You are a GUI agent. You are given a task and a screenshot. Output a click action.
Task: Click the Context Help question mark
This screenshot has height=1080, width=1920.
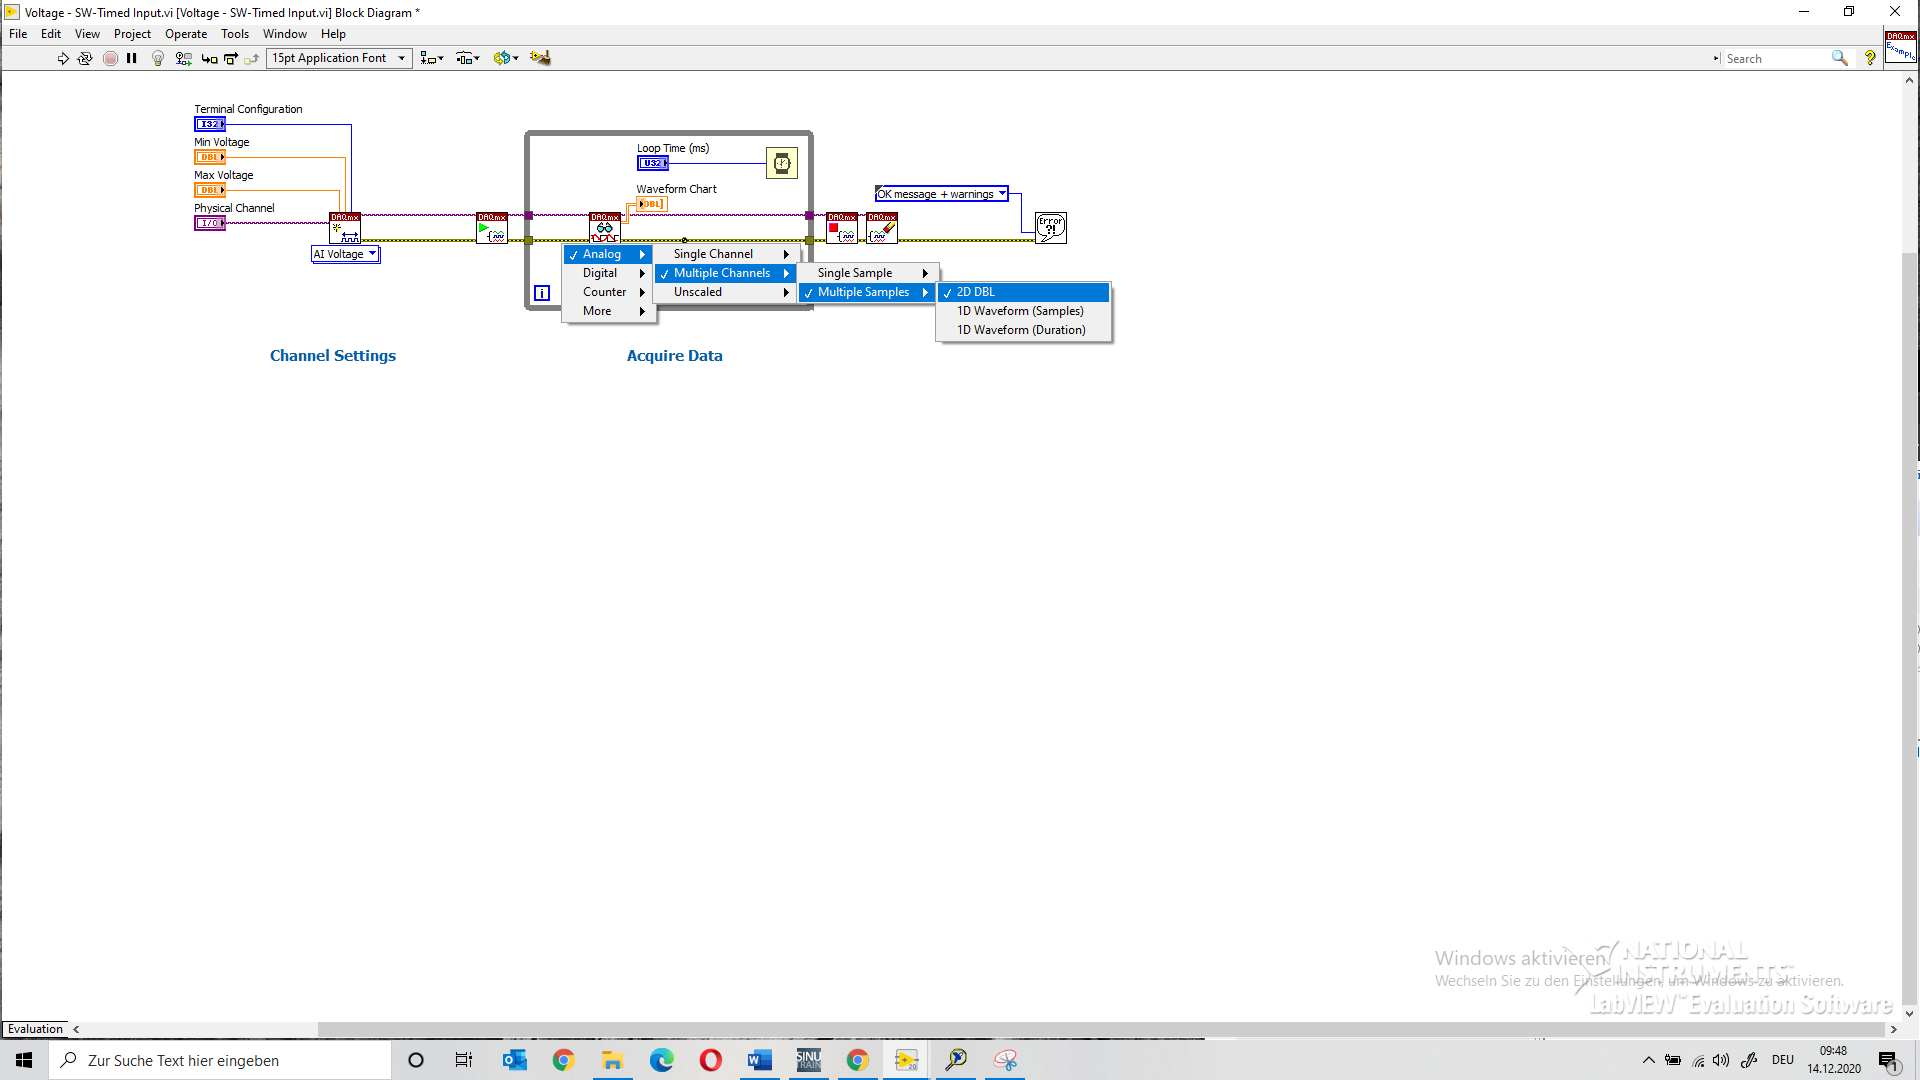point(1869,58)
